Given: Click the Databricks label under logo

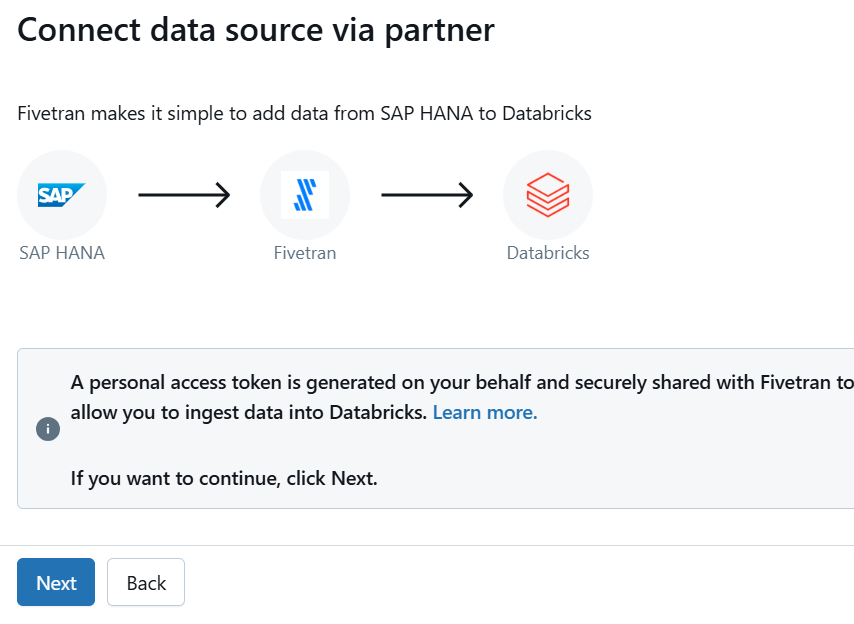Looking at the screenshot, I should 548,253.
